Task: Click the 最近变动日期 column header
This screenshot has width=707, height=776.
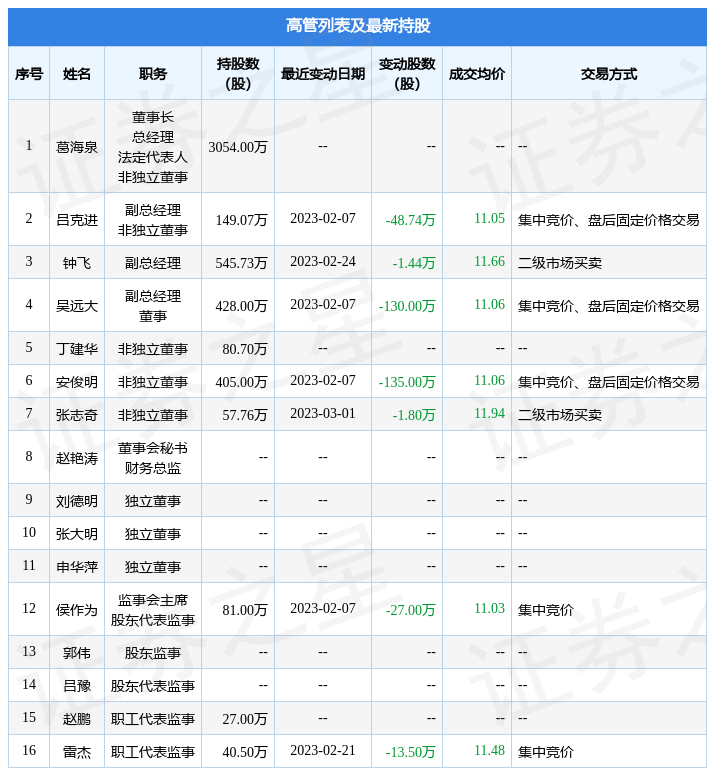Action: pyautogui.click(x=323, y=74)
